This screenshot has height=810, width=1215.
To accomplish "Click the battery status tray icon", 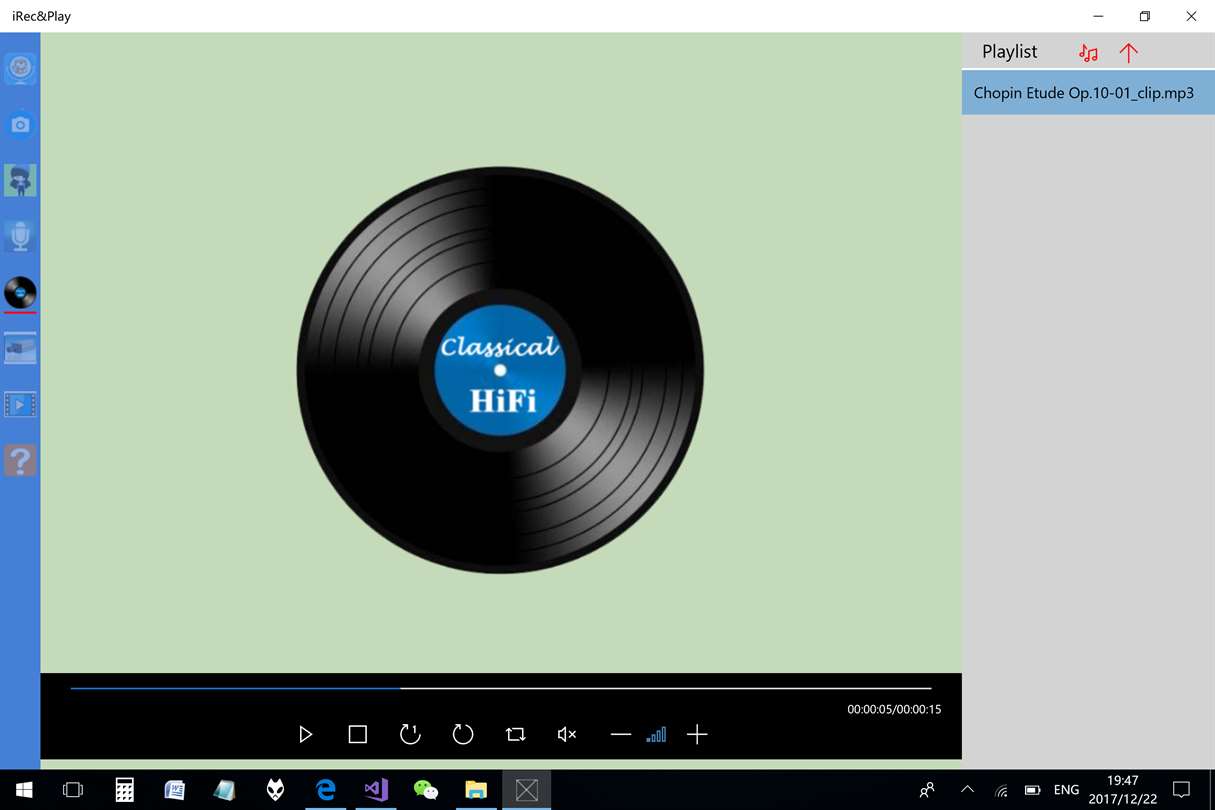I will [x=1033, y=790].
